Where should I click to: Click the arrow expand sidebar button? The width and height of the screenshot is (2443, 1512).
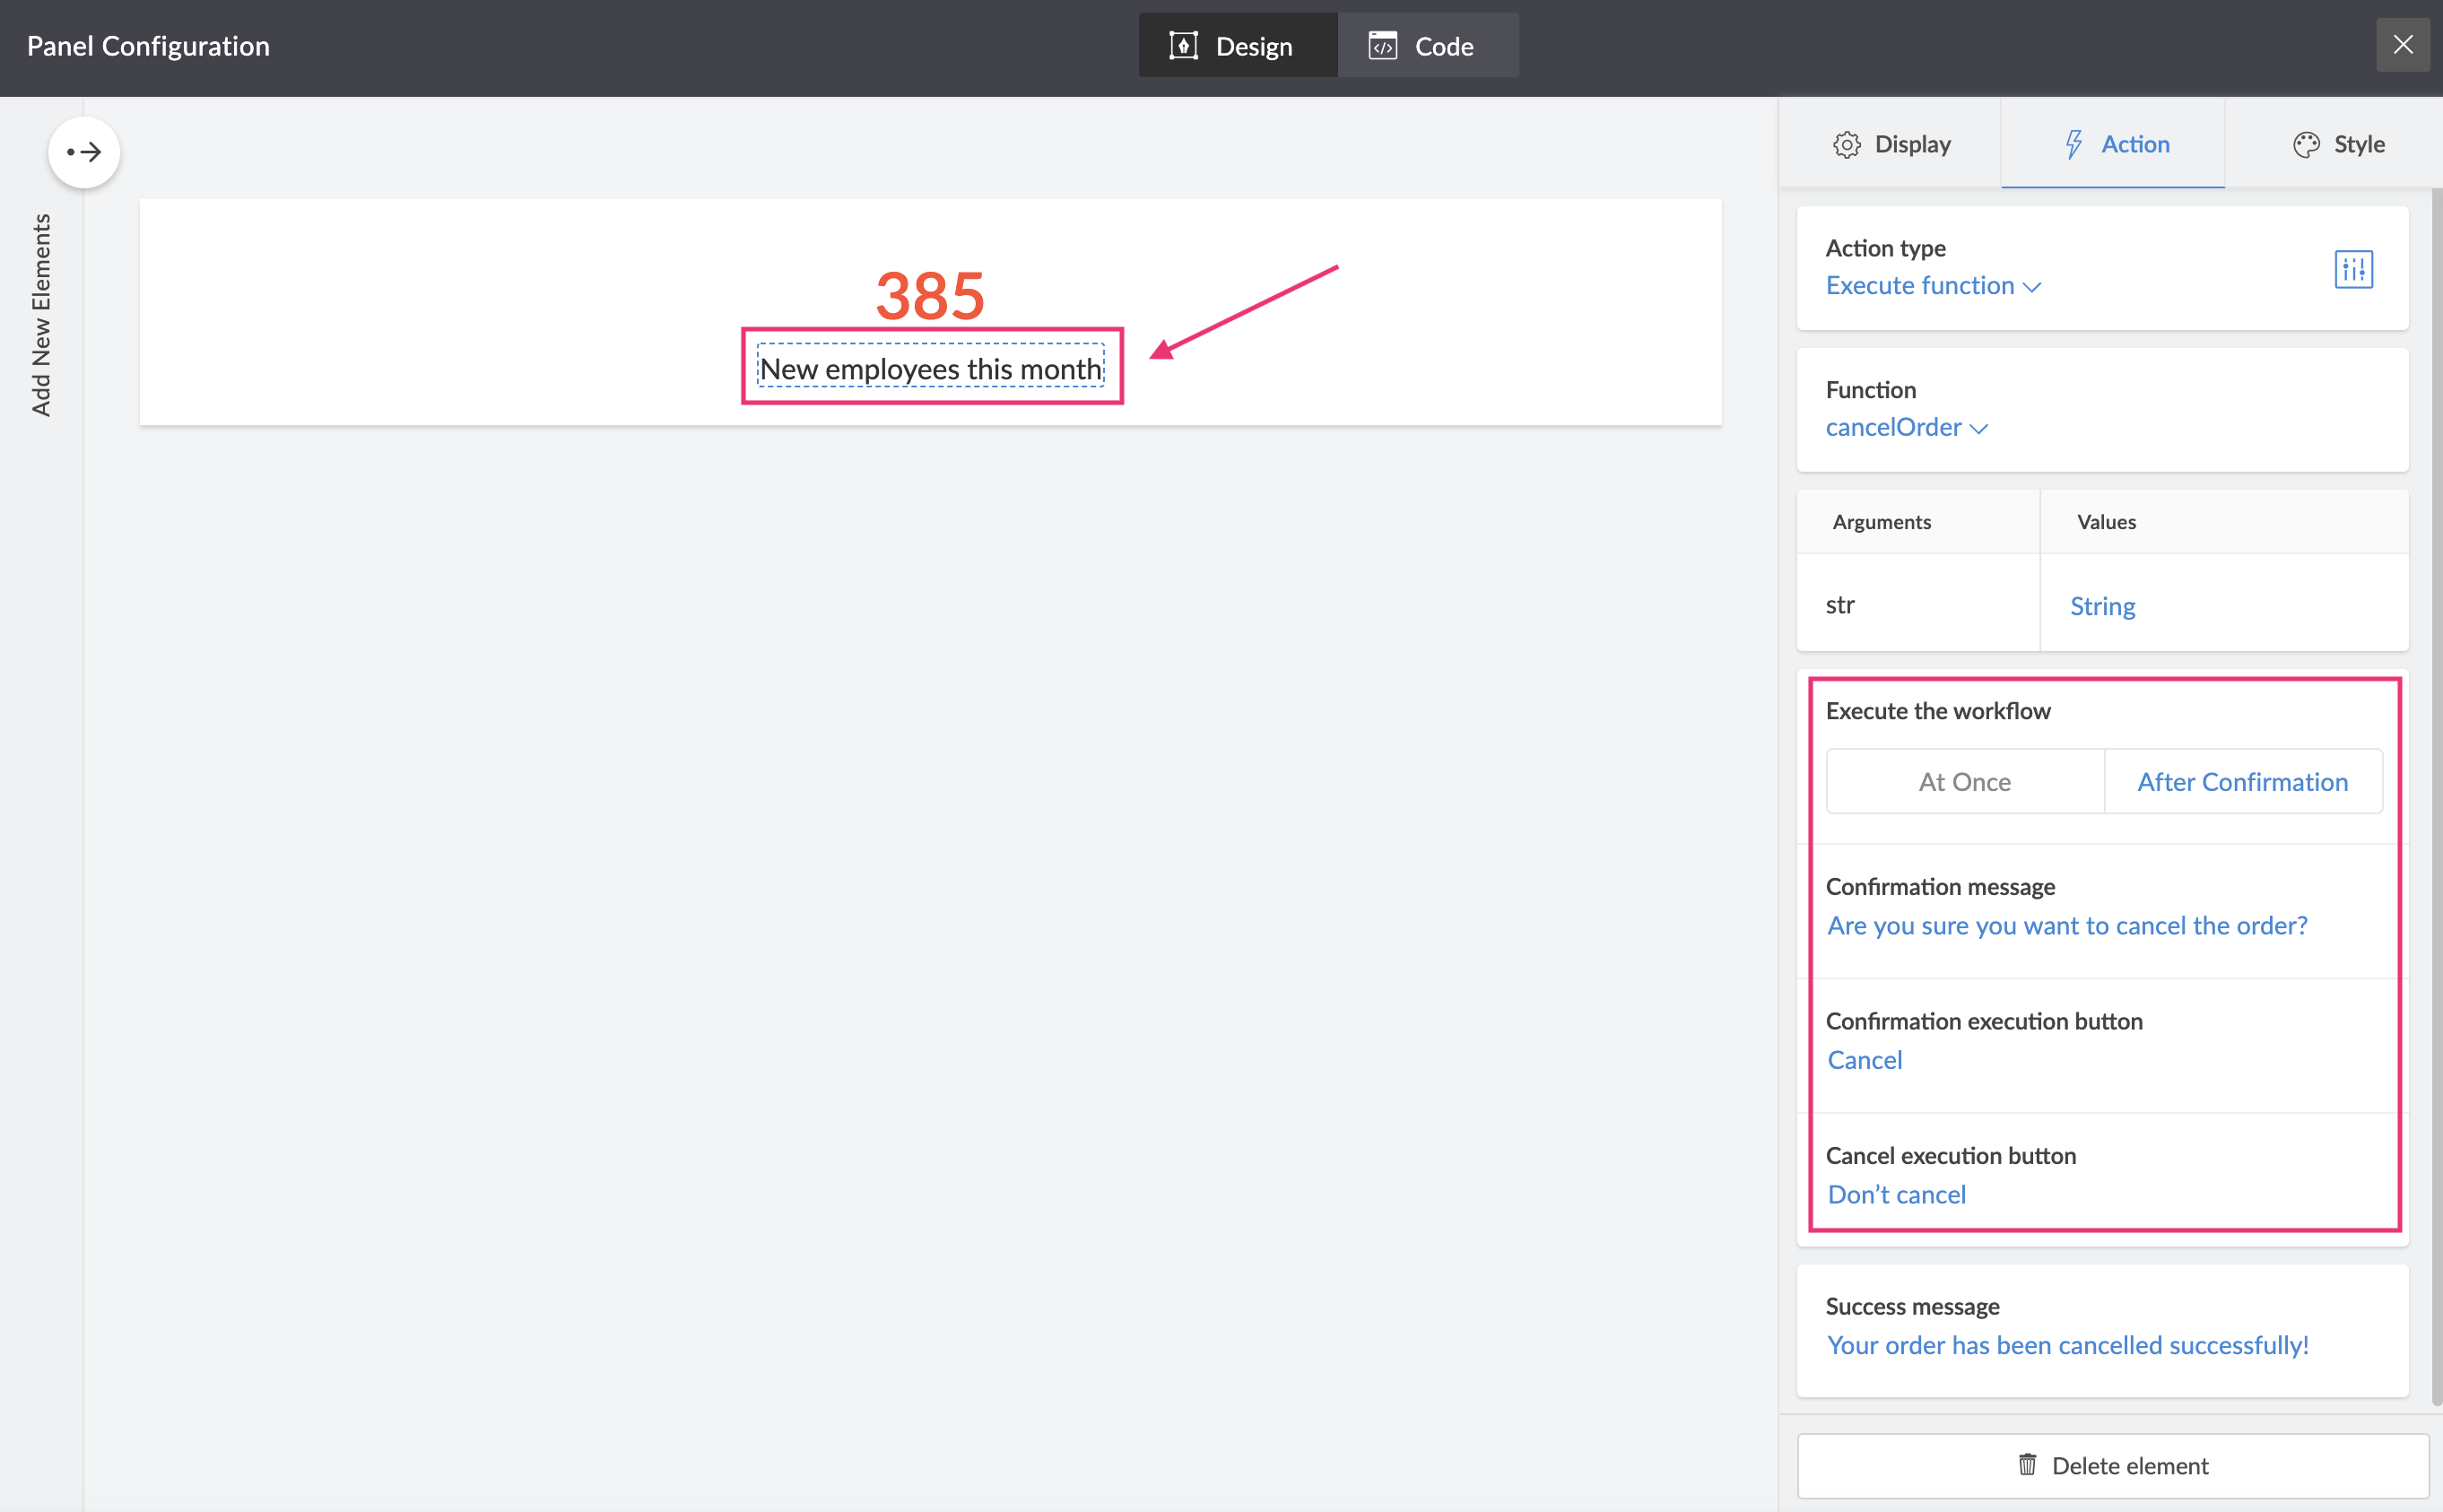tap(84, 152)
